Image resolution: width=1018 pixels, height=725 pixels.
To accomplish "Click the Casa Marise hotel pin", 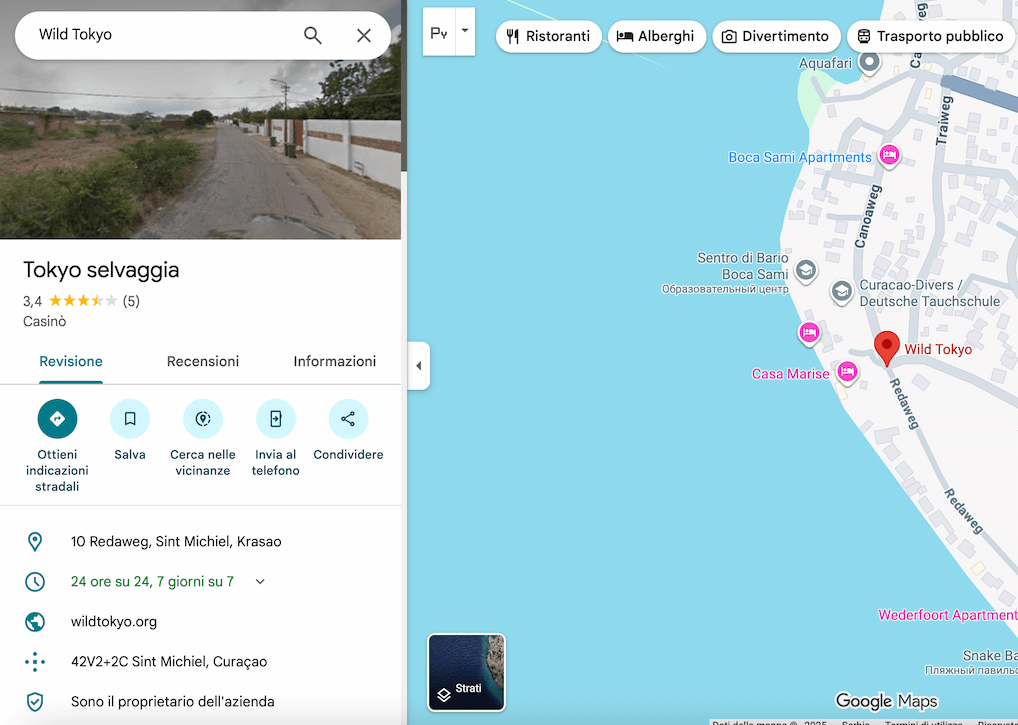I will pos(847,372).
